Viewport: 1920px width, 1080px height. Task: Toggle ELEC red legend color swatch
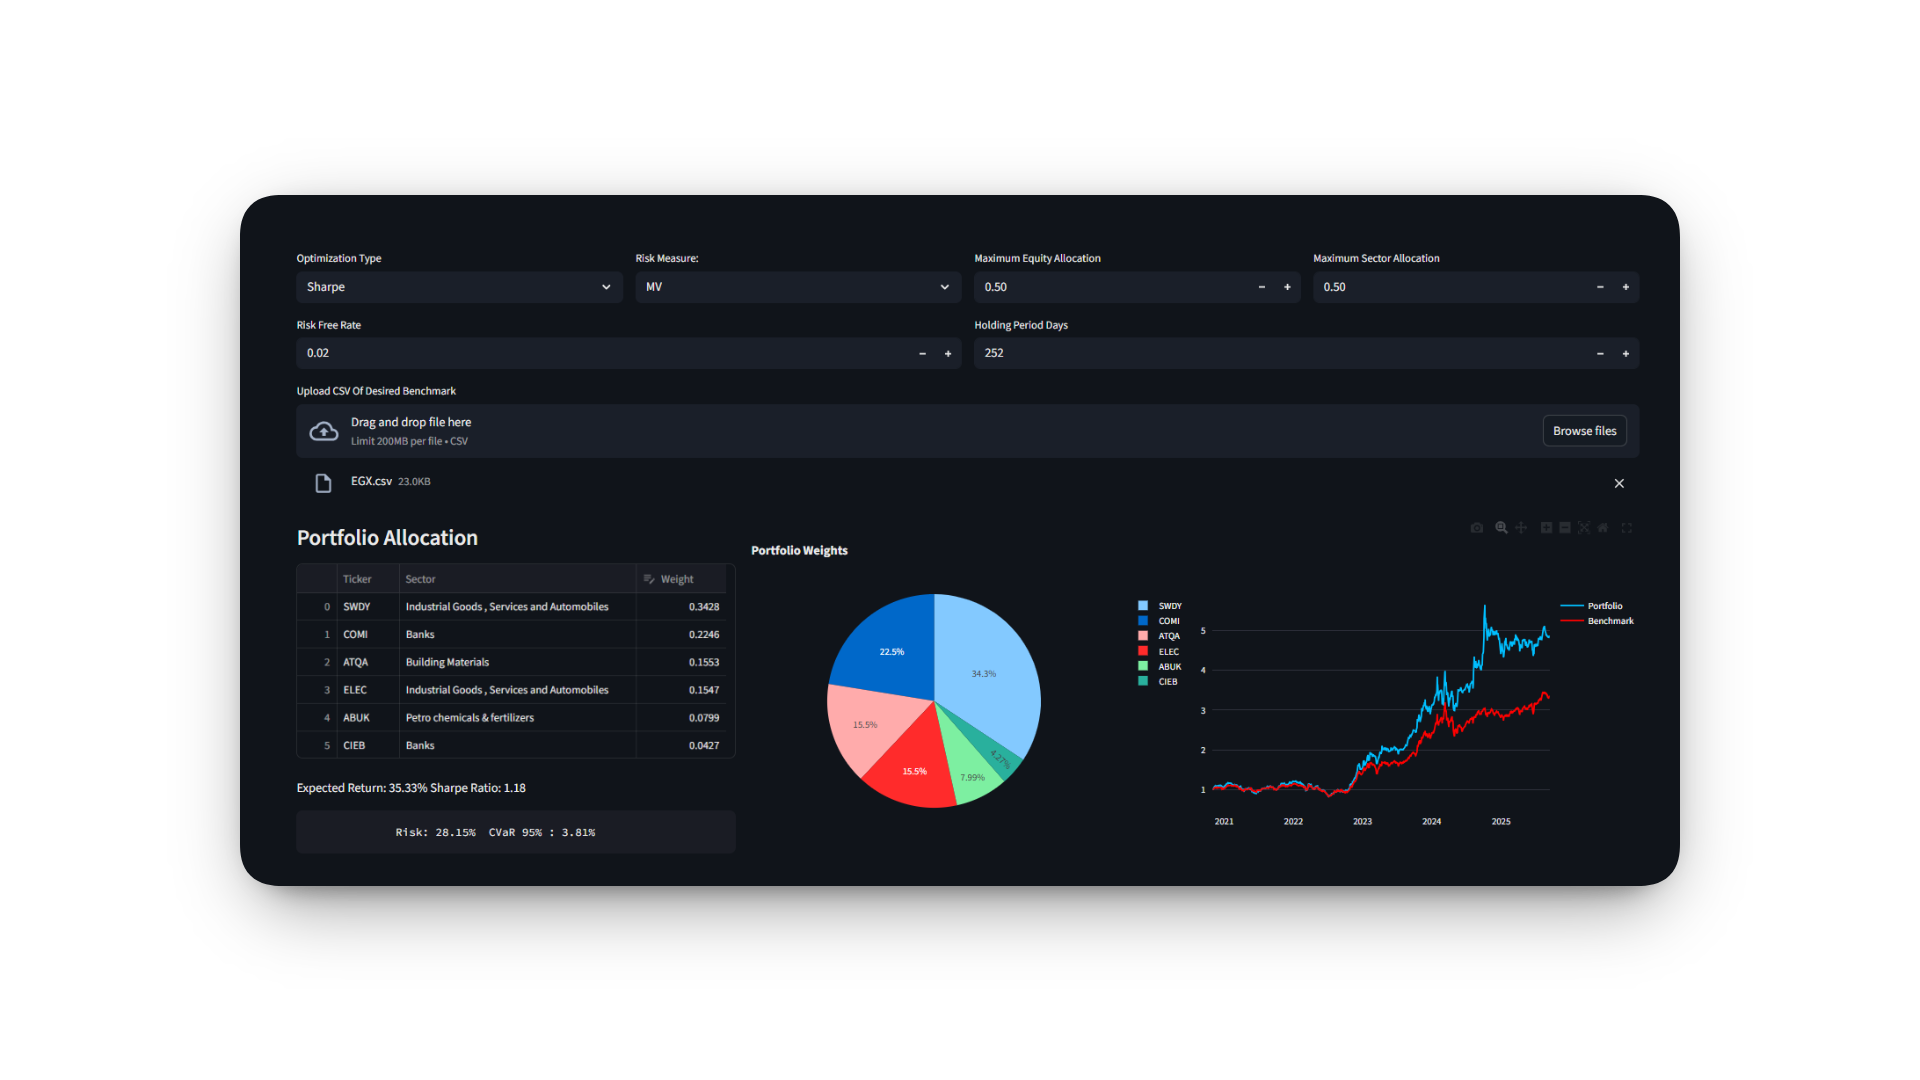(x=1143, y=651)
